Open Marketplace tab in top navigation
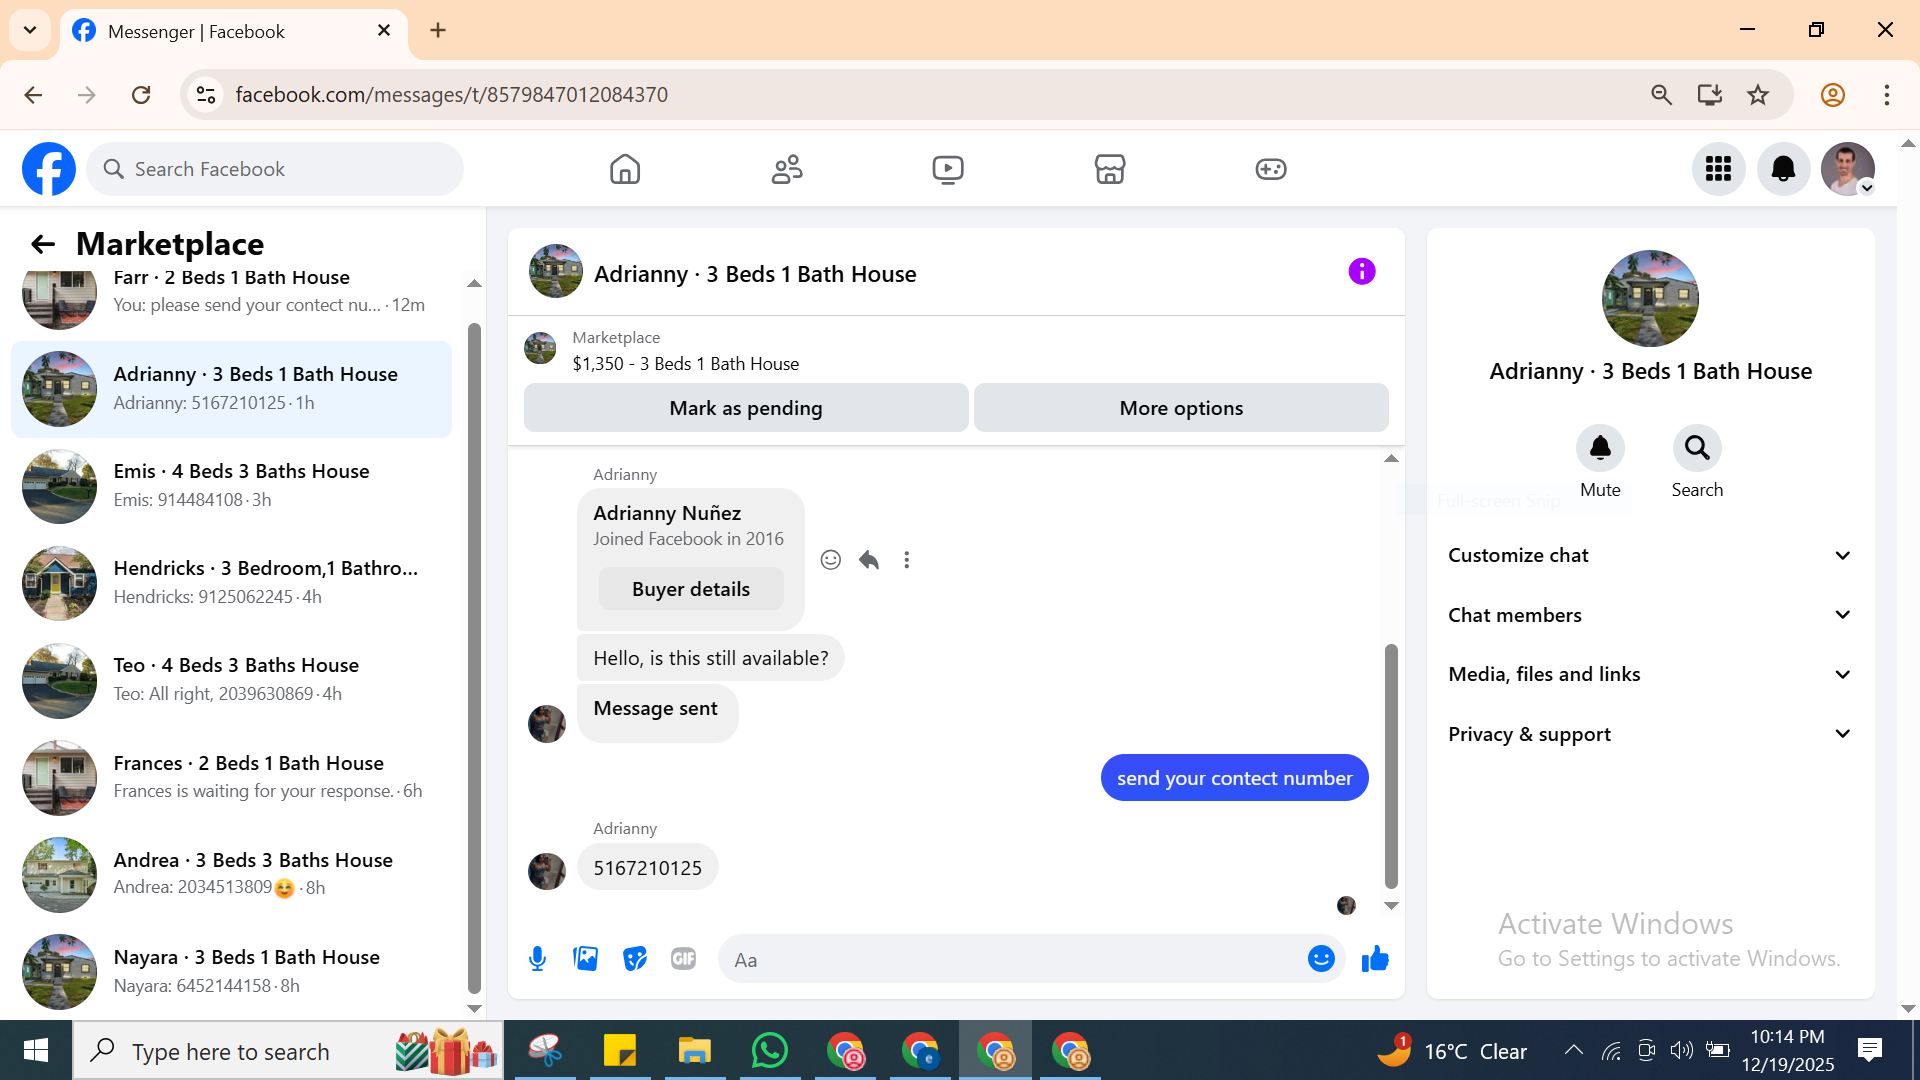The width and height of the screenshot is (1920, 1080). 1109,169
